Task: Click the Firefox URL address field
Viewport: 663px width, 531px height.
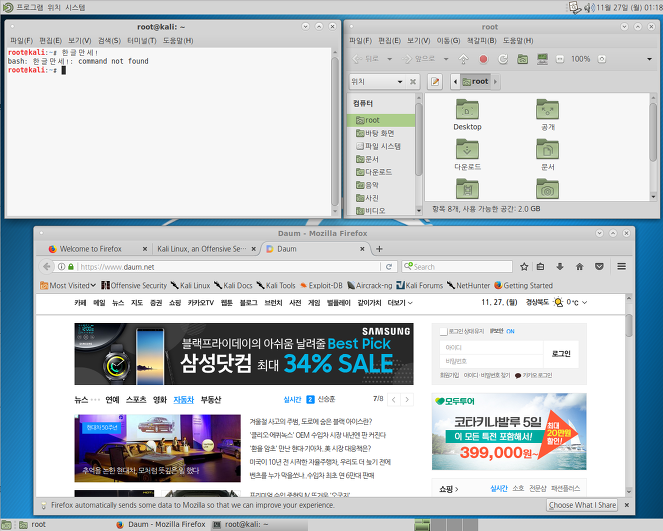Action: point(228,267)
